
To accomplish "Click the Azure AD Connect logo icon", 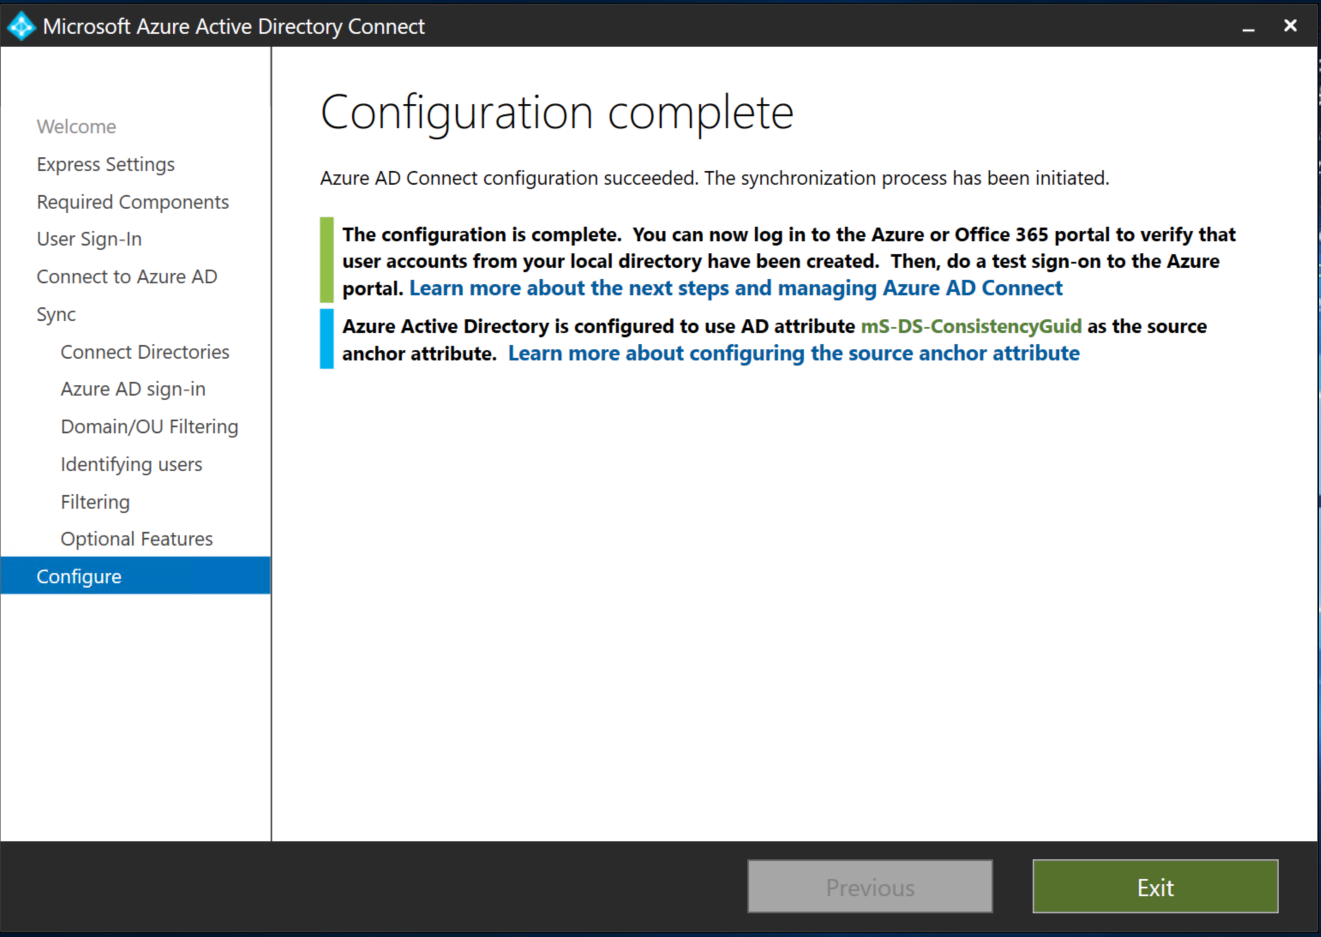I will coord(20,26).
